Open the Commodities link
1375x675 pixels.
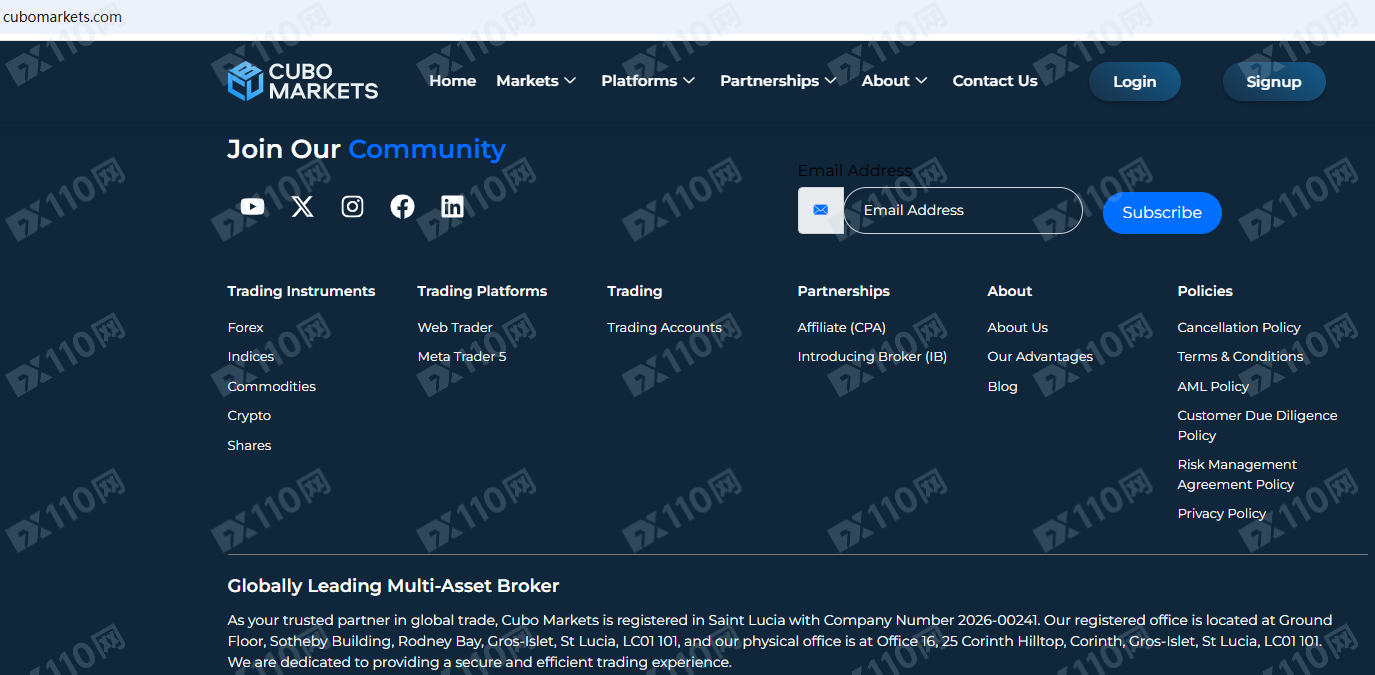click(x=272, y=386)
